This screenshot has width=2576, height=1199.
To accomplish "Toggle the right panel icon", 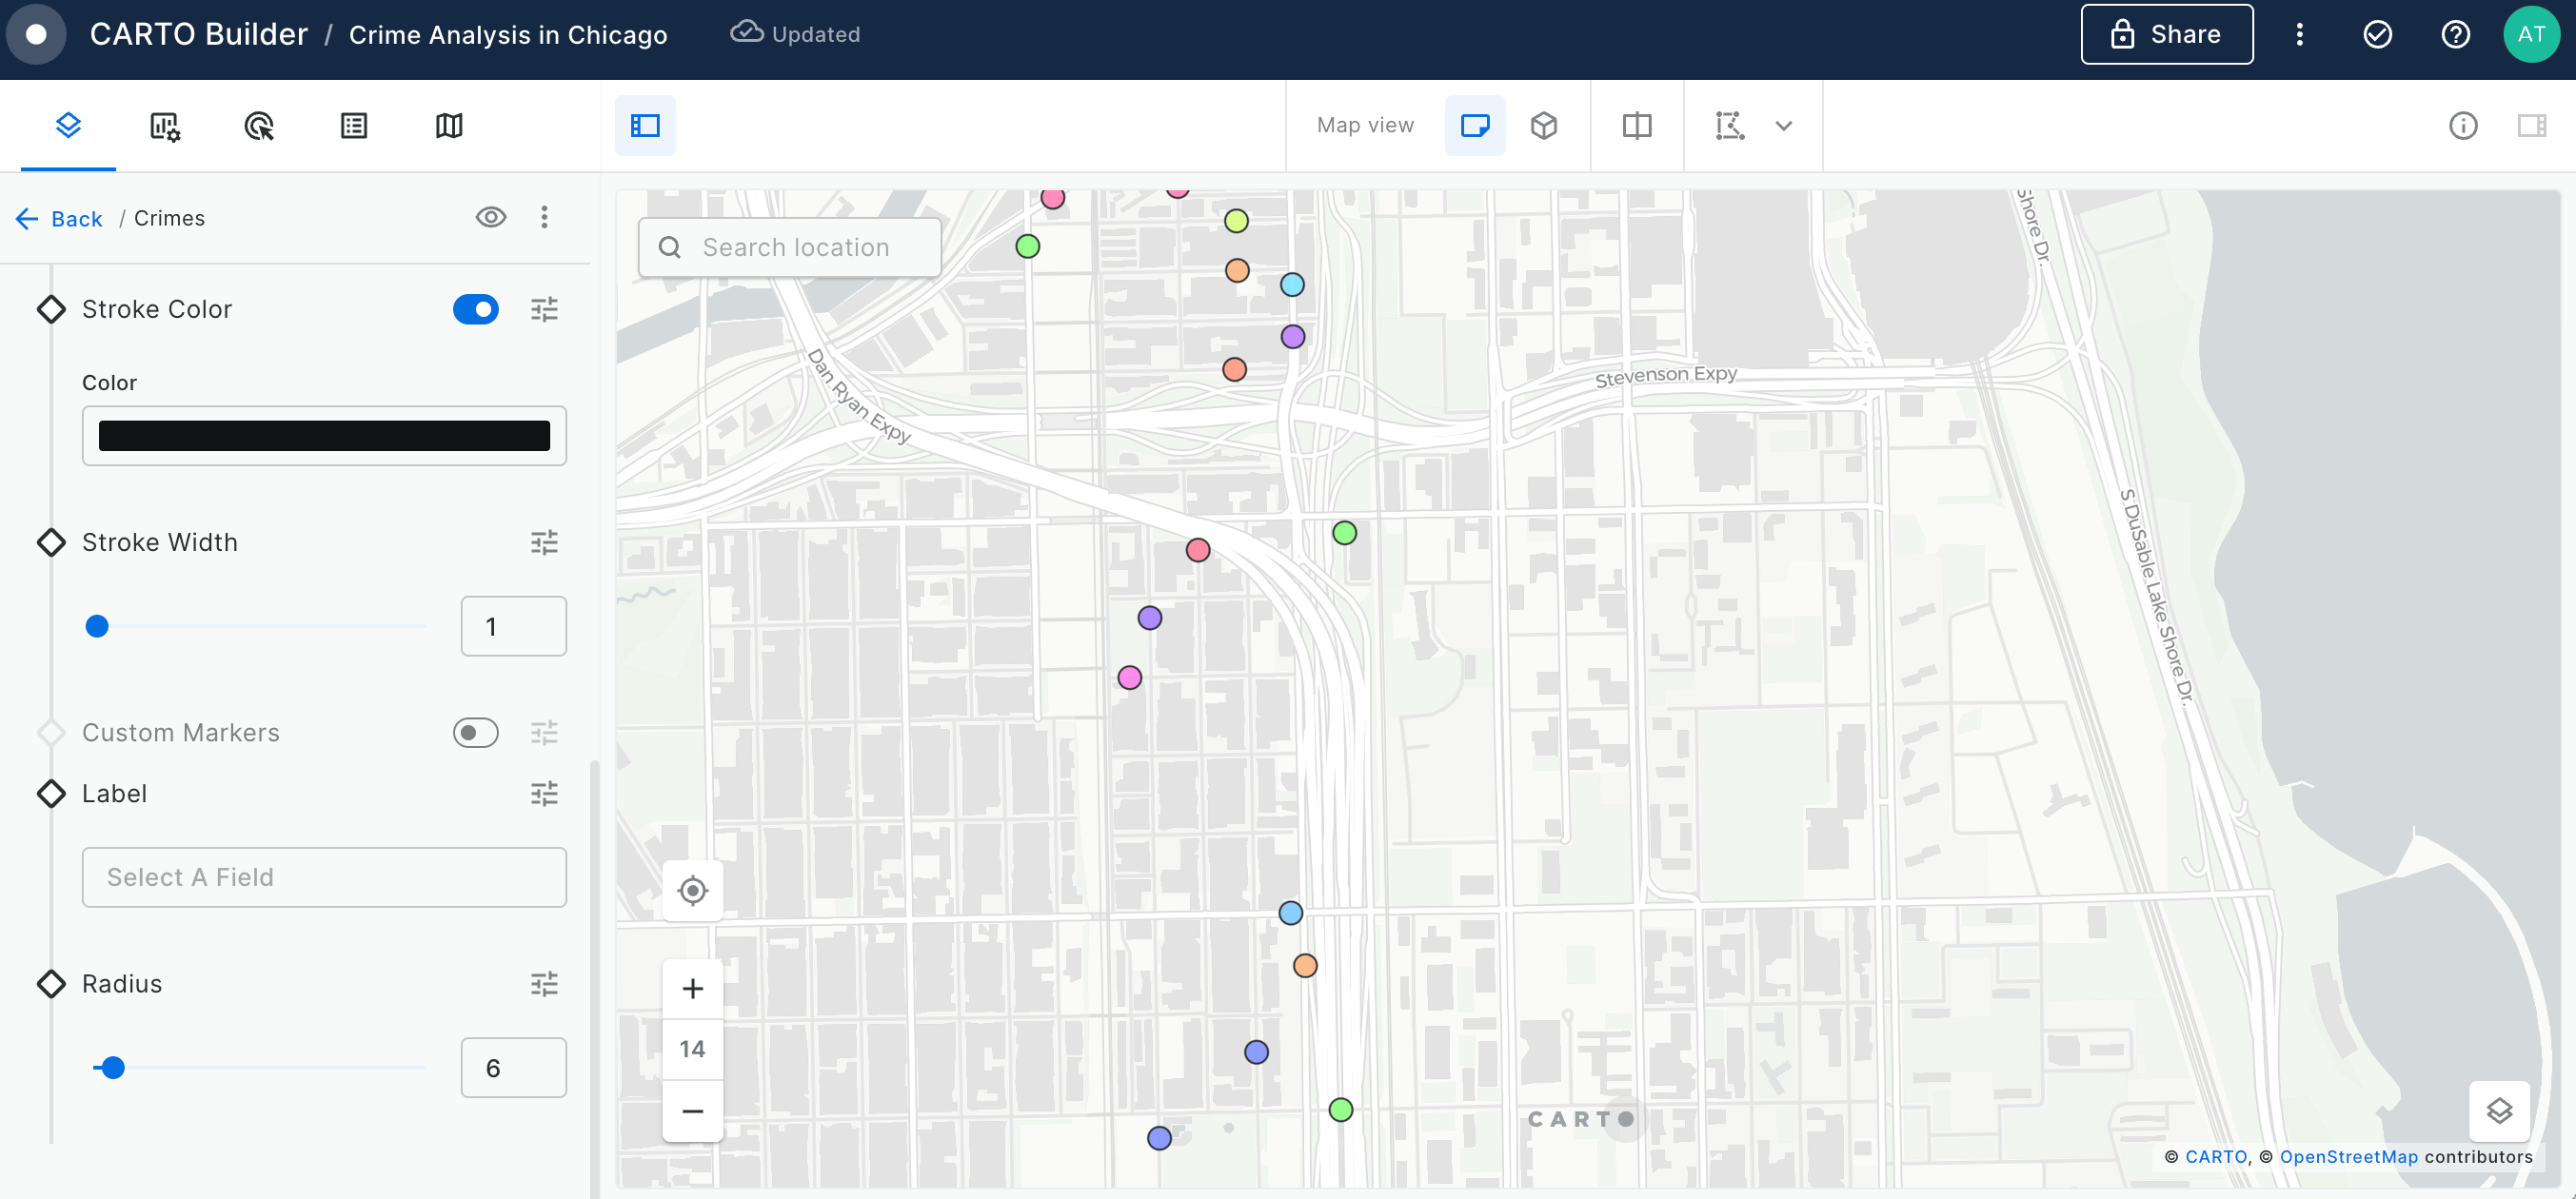I will [2532, 126].
